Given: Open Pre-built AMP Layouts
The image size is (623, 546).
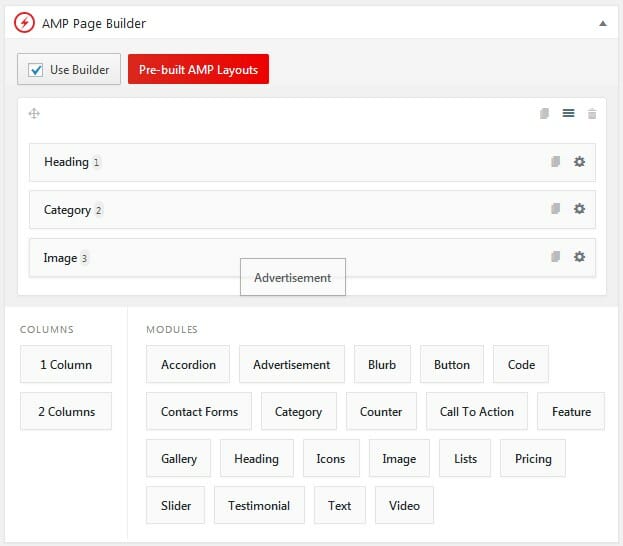Looking at the screenshot, I should click(198, 69).
